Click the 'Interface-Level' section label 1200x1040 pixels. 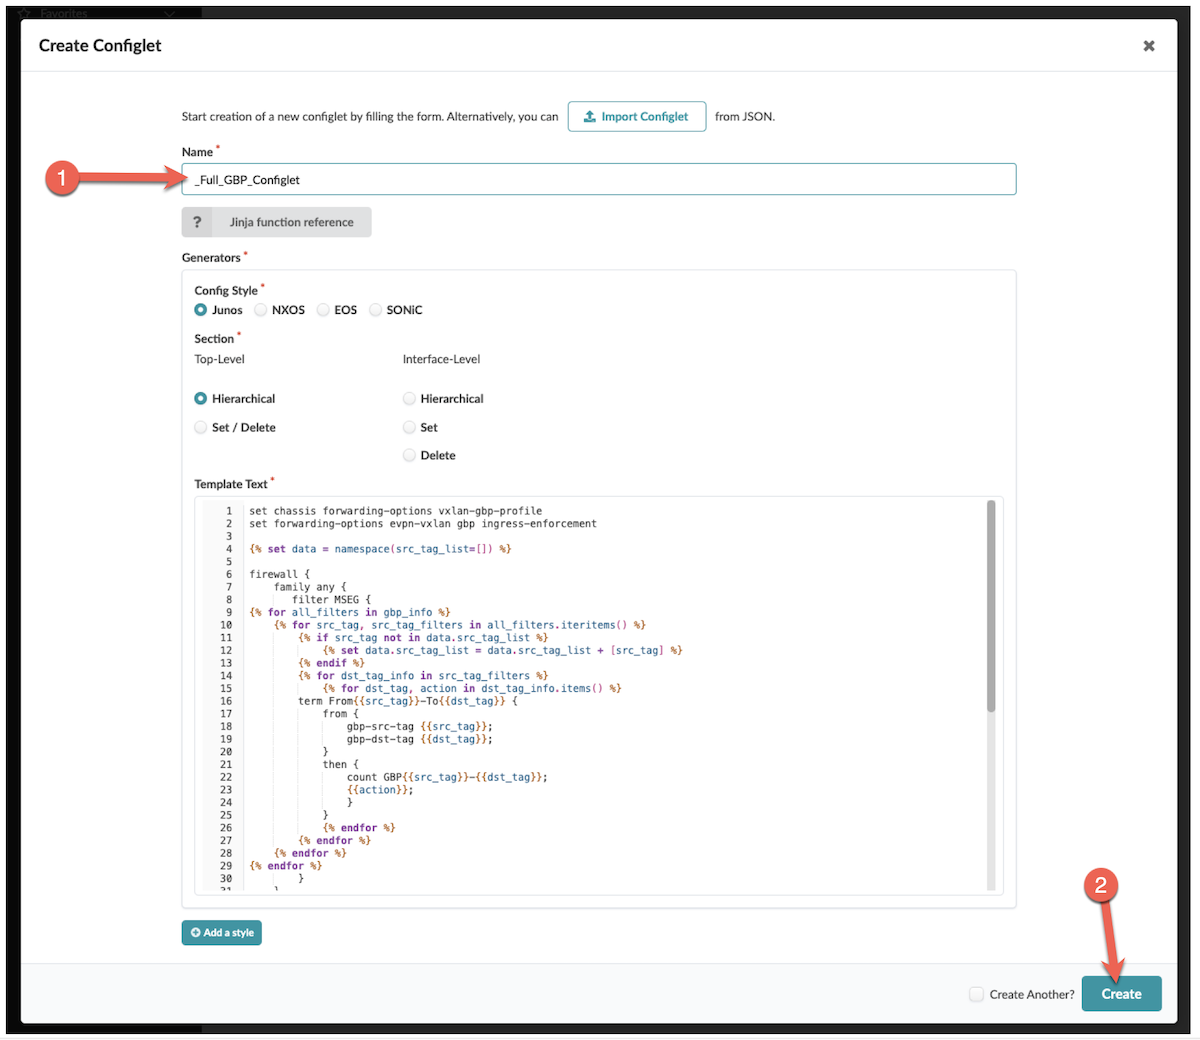[x=442, y=360]
